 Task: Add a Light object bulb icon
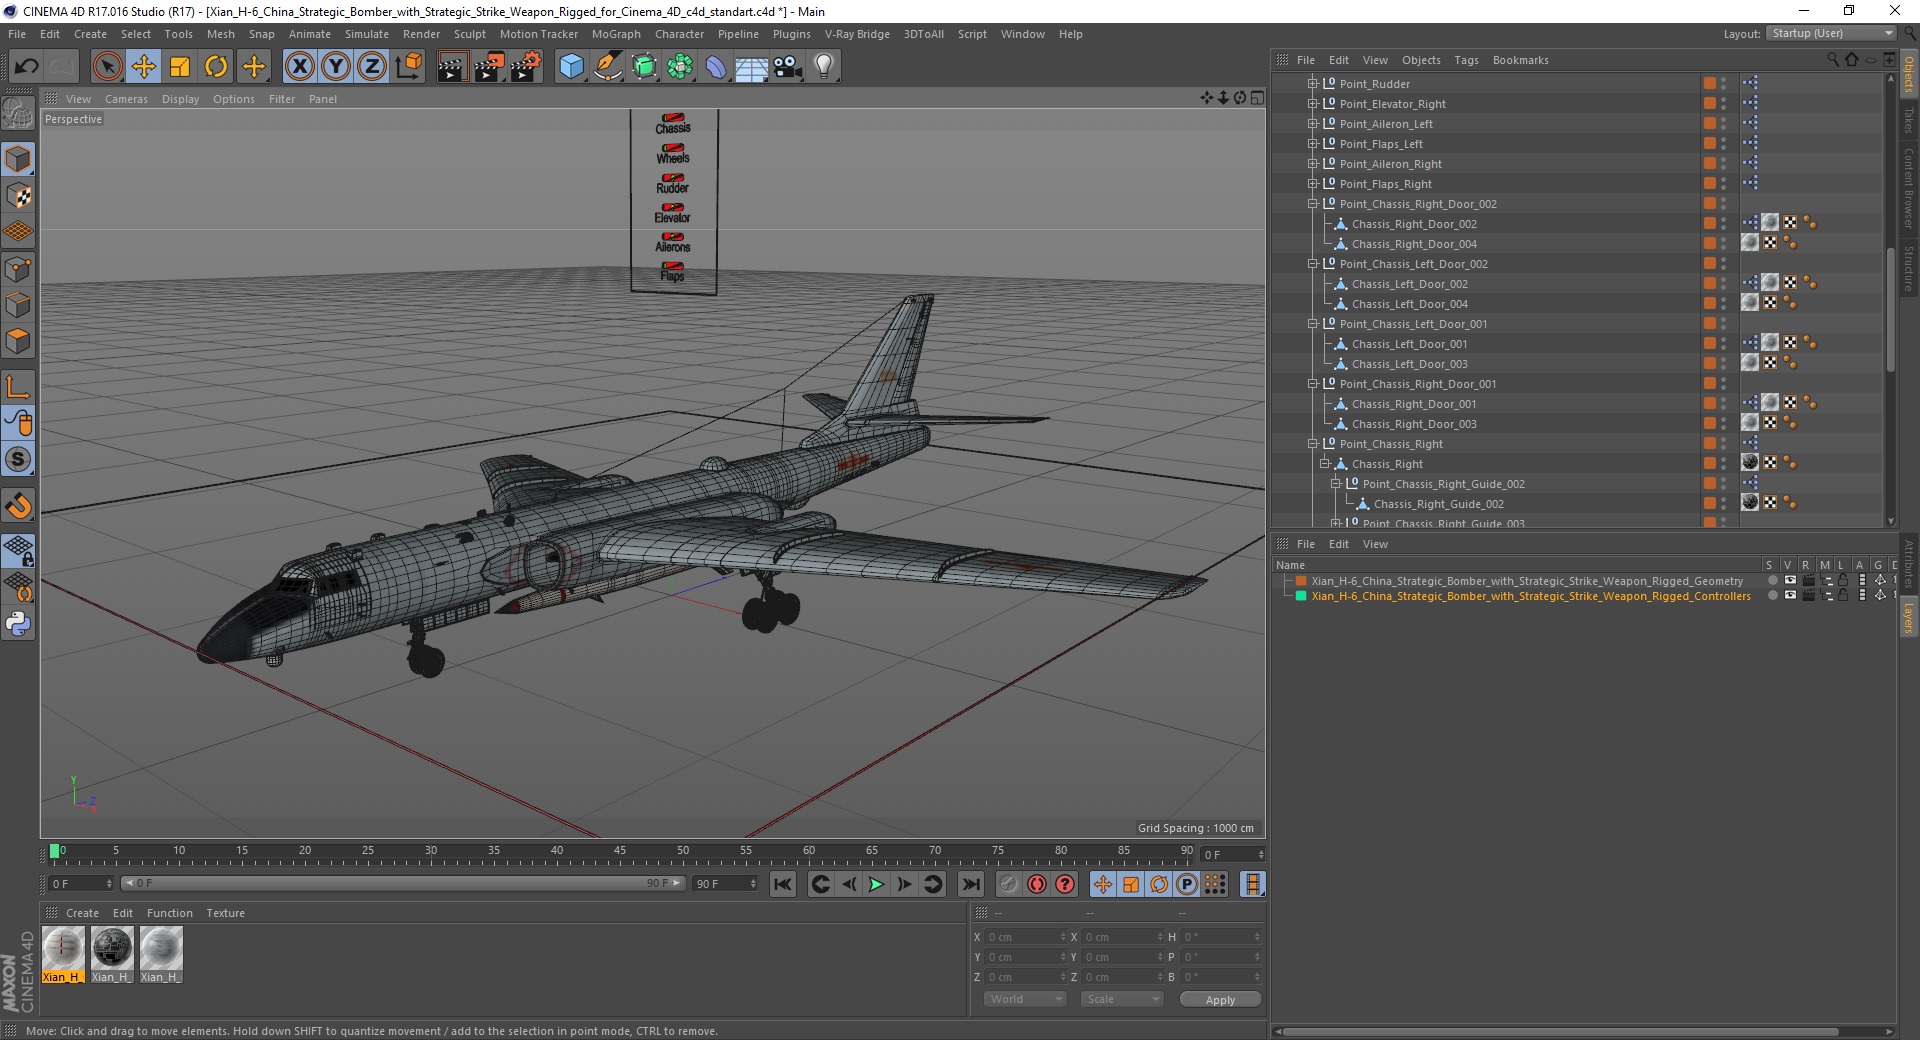pos(824,67)
